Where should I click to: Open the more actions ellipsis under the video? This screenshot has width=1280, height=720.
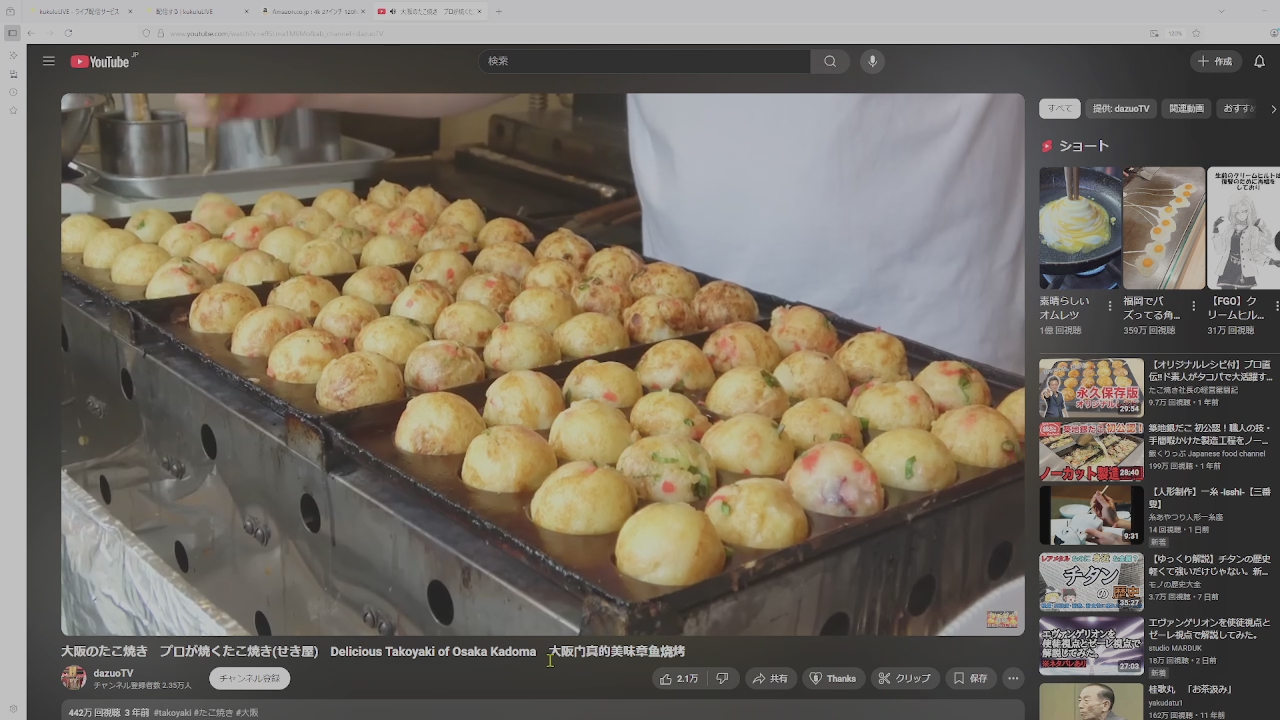[x=1013, y=679]
